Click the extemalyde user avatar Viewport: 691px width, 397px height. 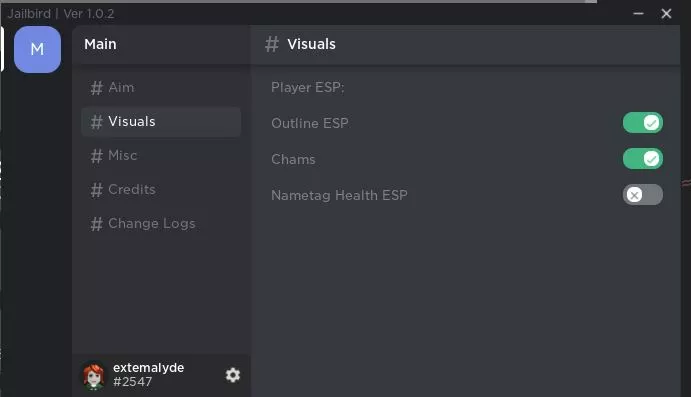(94, 376)
